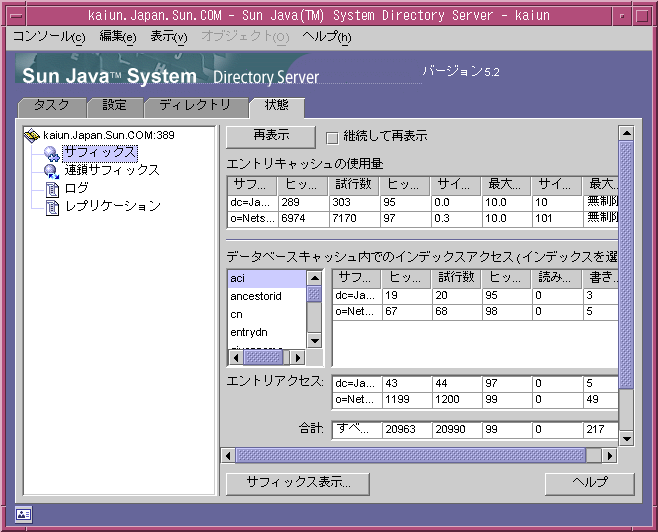Click the 連鎖サフィックス globe icon in tree
This screenshot has height=532, width=658.
click(52, 171)
